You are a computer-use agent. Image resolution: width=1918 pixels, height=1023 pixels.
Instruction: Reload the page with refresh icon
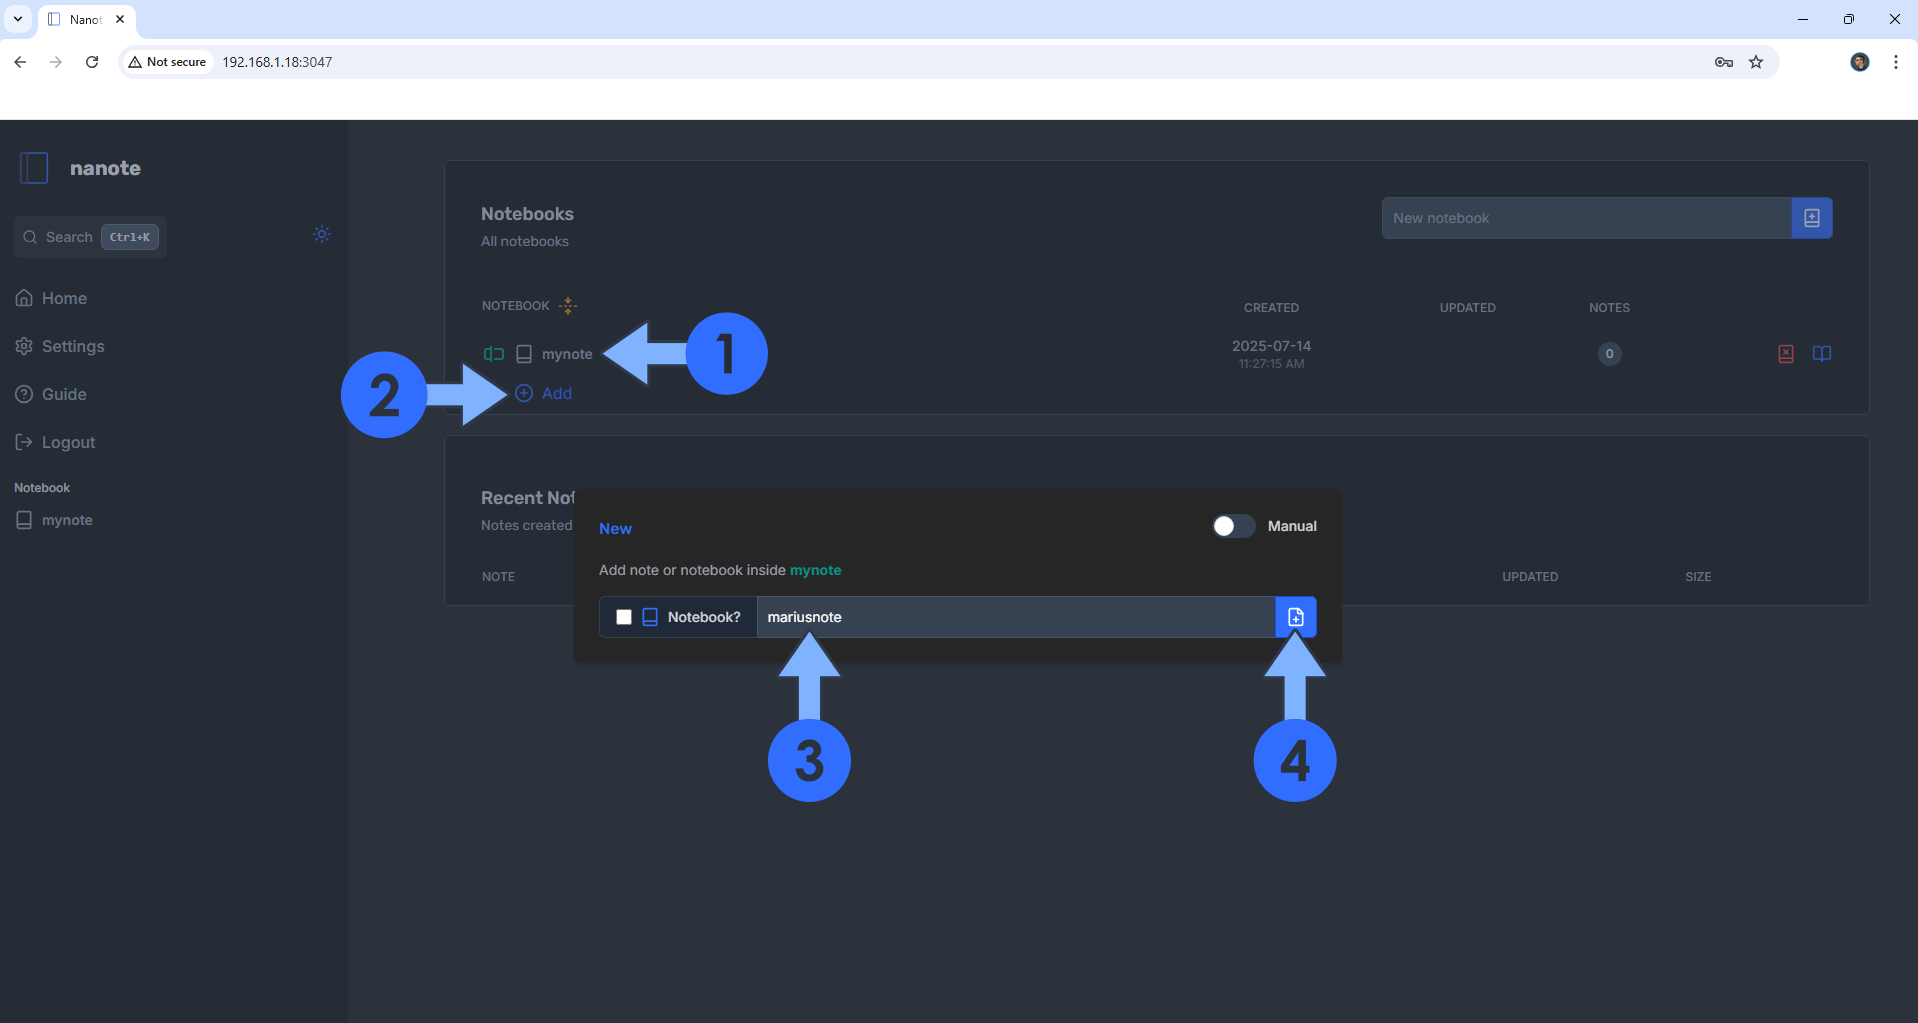click(92, 62)
